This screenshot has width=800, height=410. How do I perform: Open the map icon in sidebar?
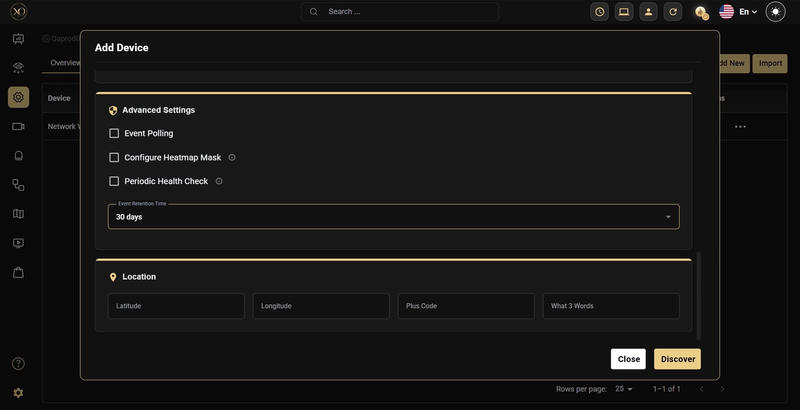click(18, 214)
